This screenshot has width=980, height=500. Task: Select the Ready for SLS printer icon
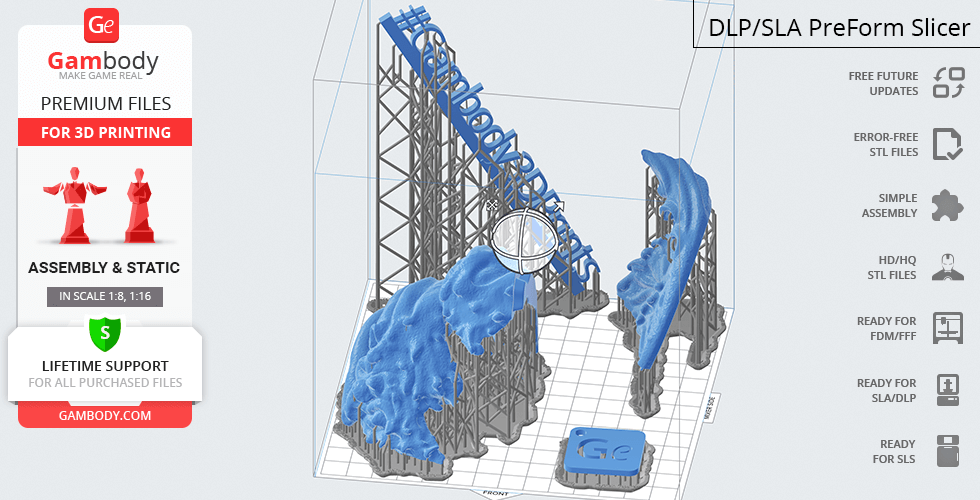pos(947,451)
